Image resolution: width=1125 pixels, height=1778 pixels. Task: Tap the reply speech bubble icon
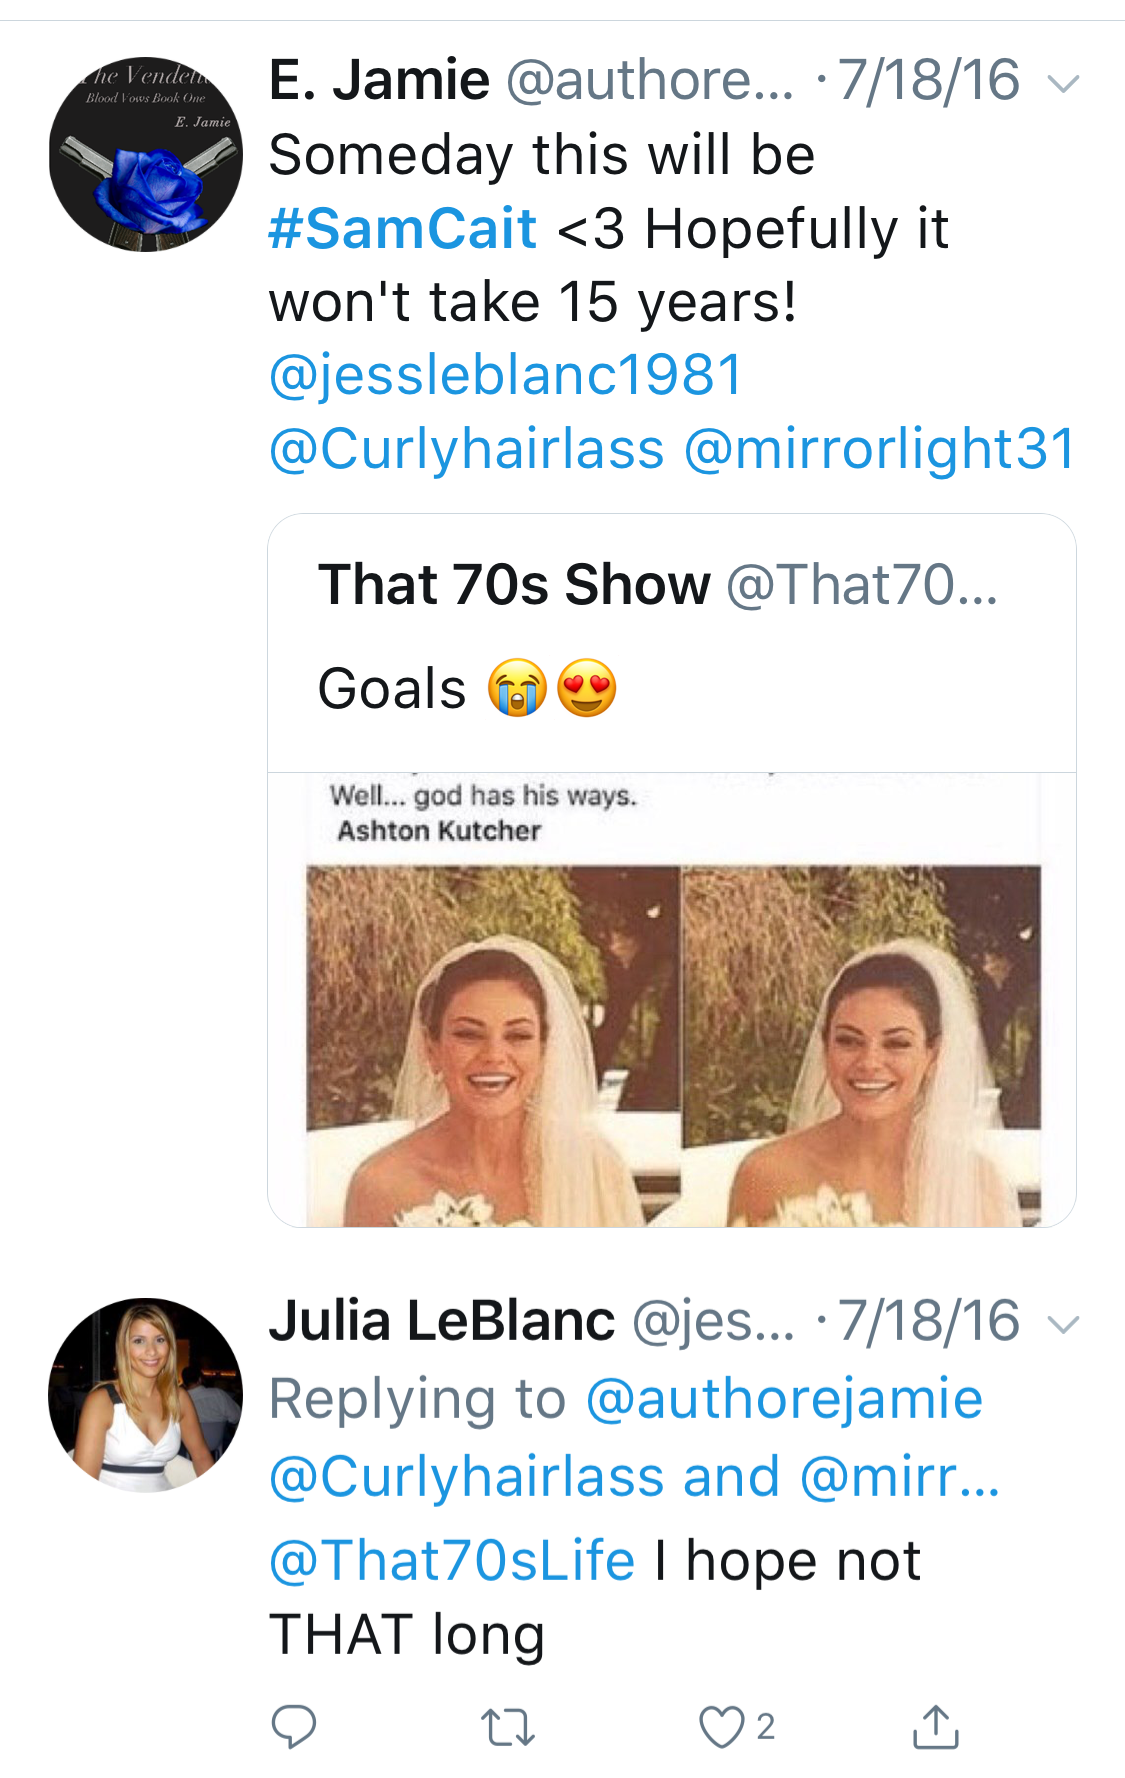[293, 1726]
